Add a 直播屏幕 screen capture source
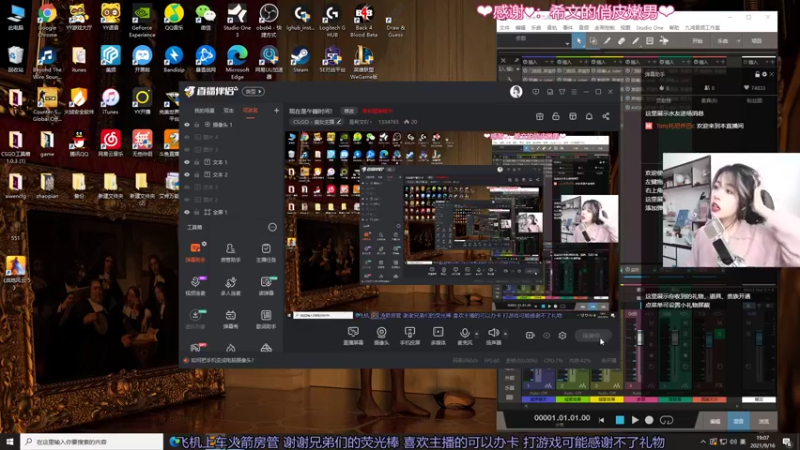 (x=353, y=336)
